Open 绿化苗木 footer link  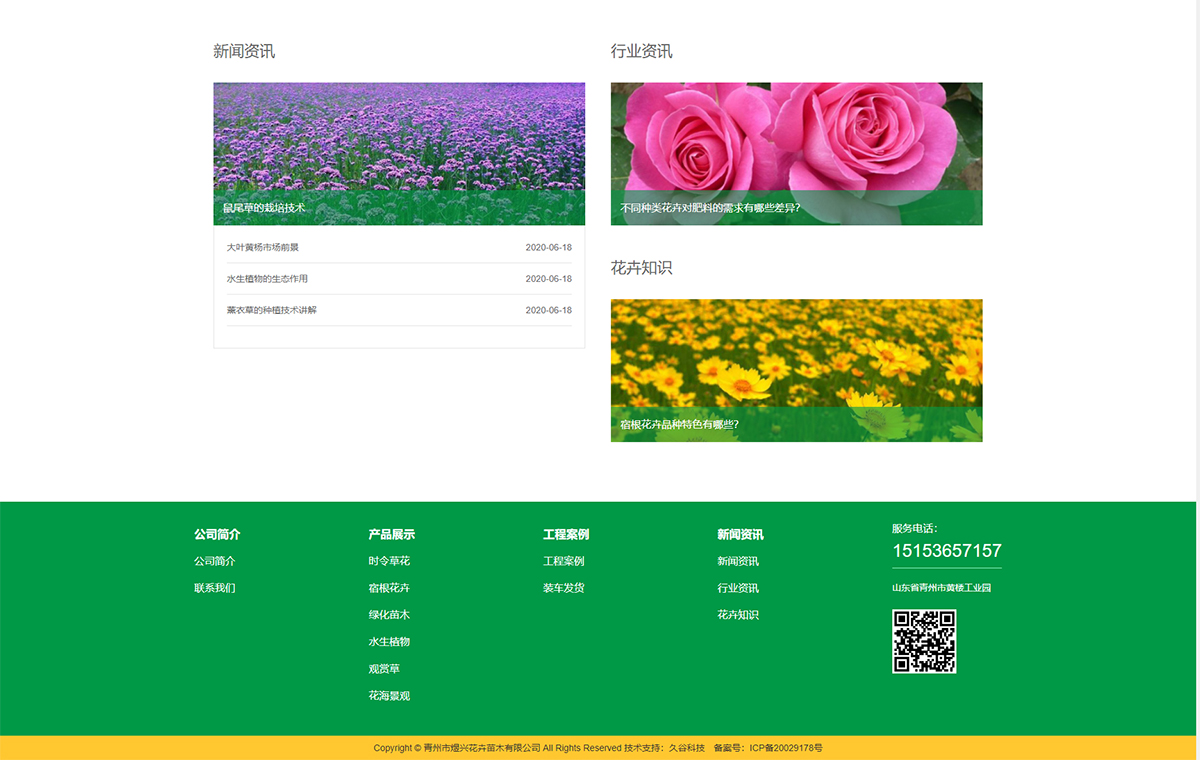tap(389, 615)
